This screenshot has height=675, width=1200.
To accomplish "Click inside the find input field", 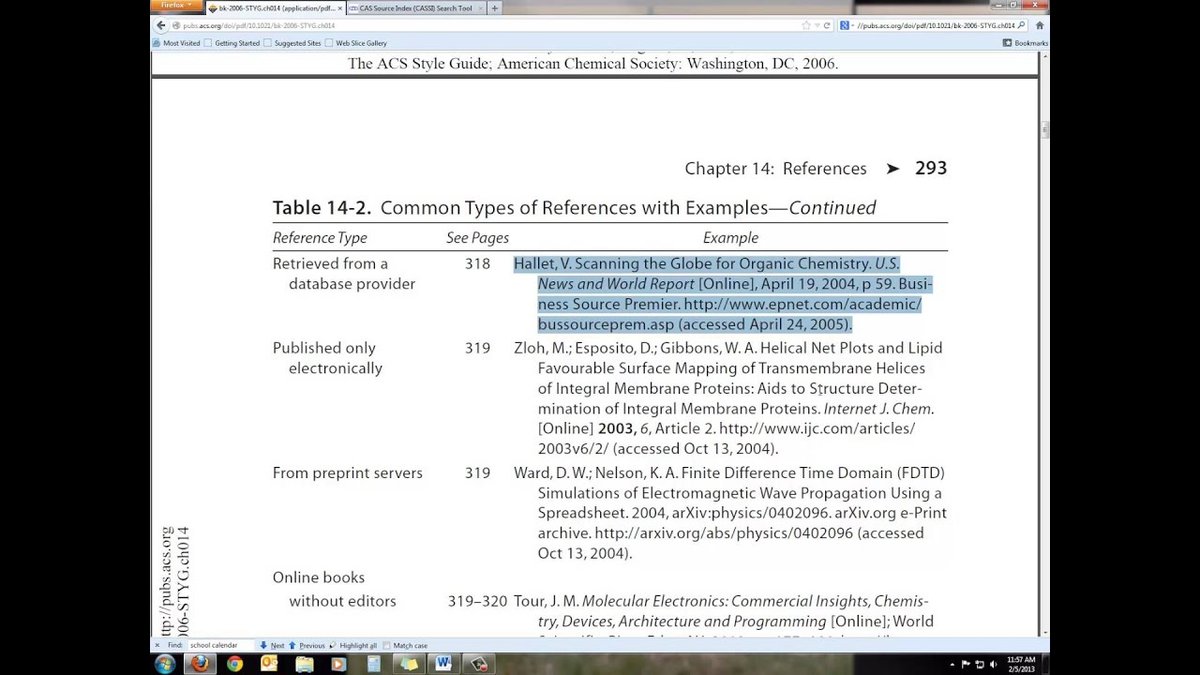I will coord(215,644).
